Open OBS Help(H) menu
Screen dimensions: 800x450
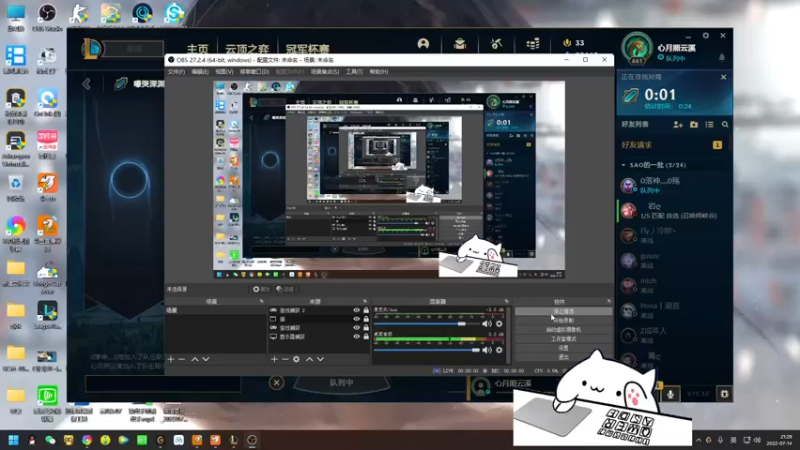(x=379, y=72)
